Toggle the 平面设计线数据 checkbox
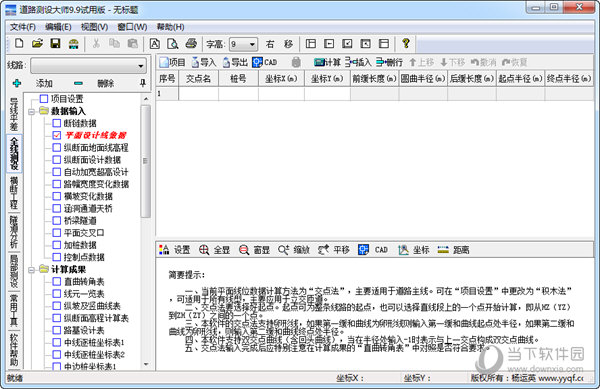 (x=57, y=135)
